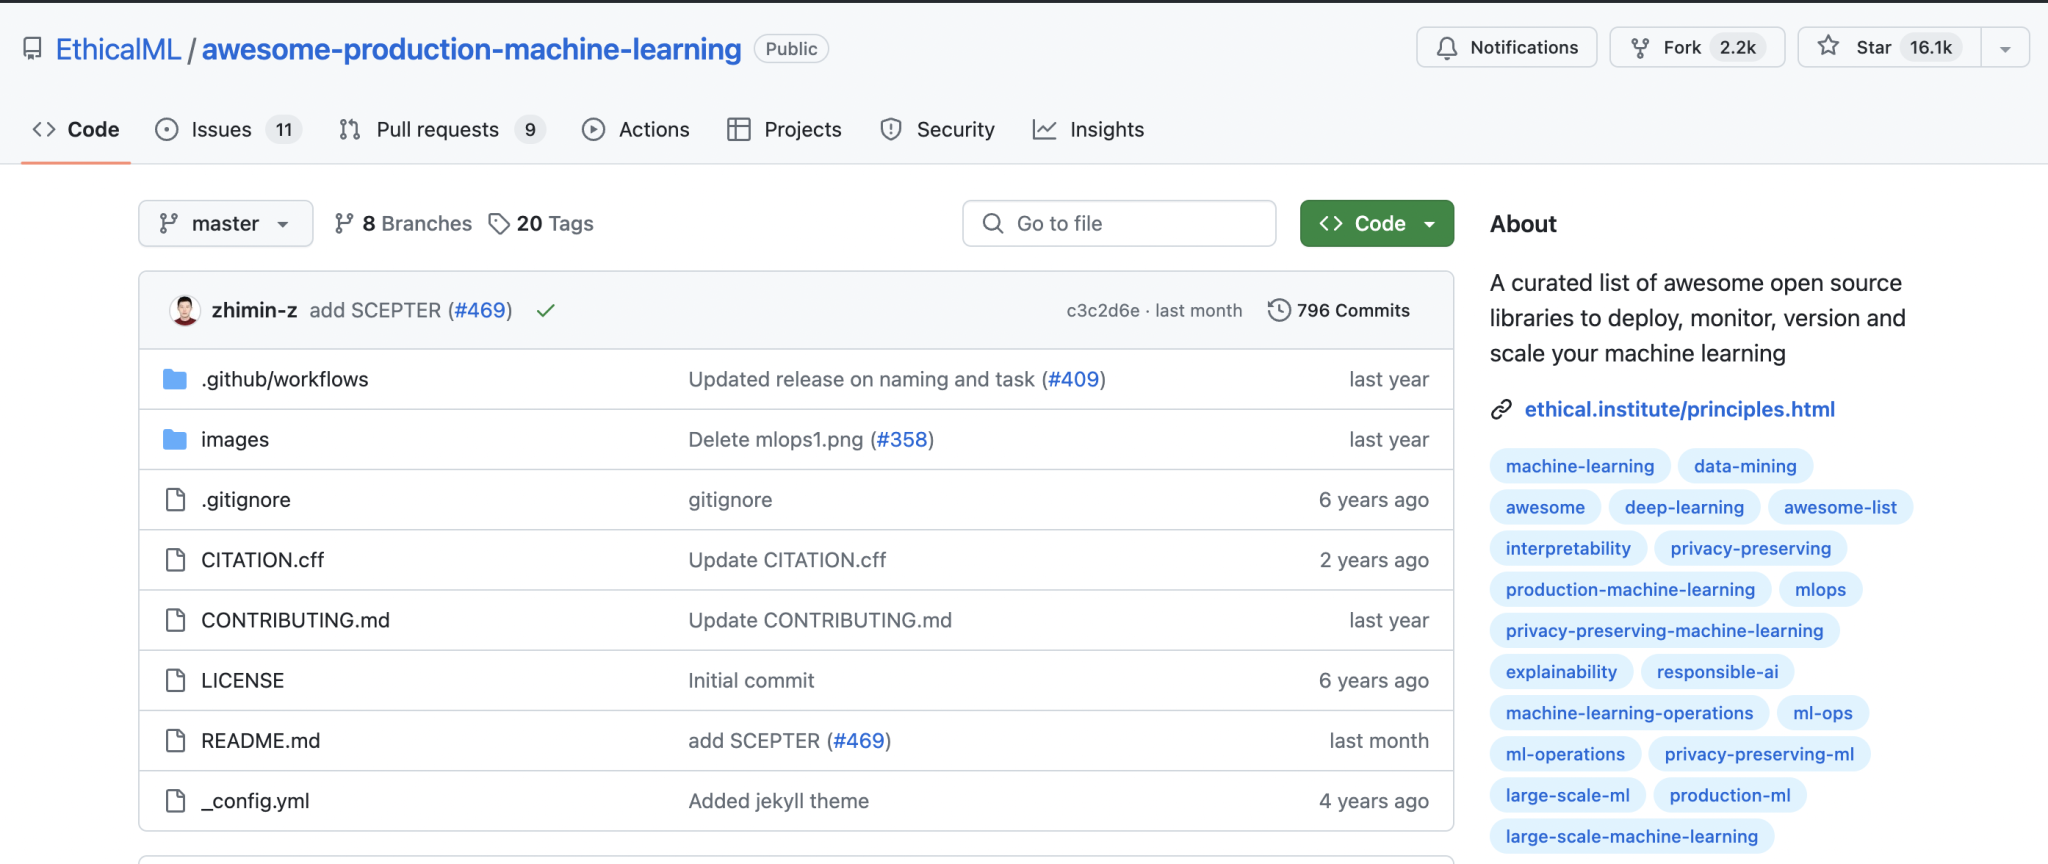2048x864 pixels.
Task: Select the privacy-preserving-ml topic tag
Action: 1759,754
